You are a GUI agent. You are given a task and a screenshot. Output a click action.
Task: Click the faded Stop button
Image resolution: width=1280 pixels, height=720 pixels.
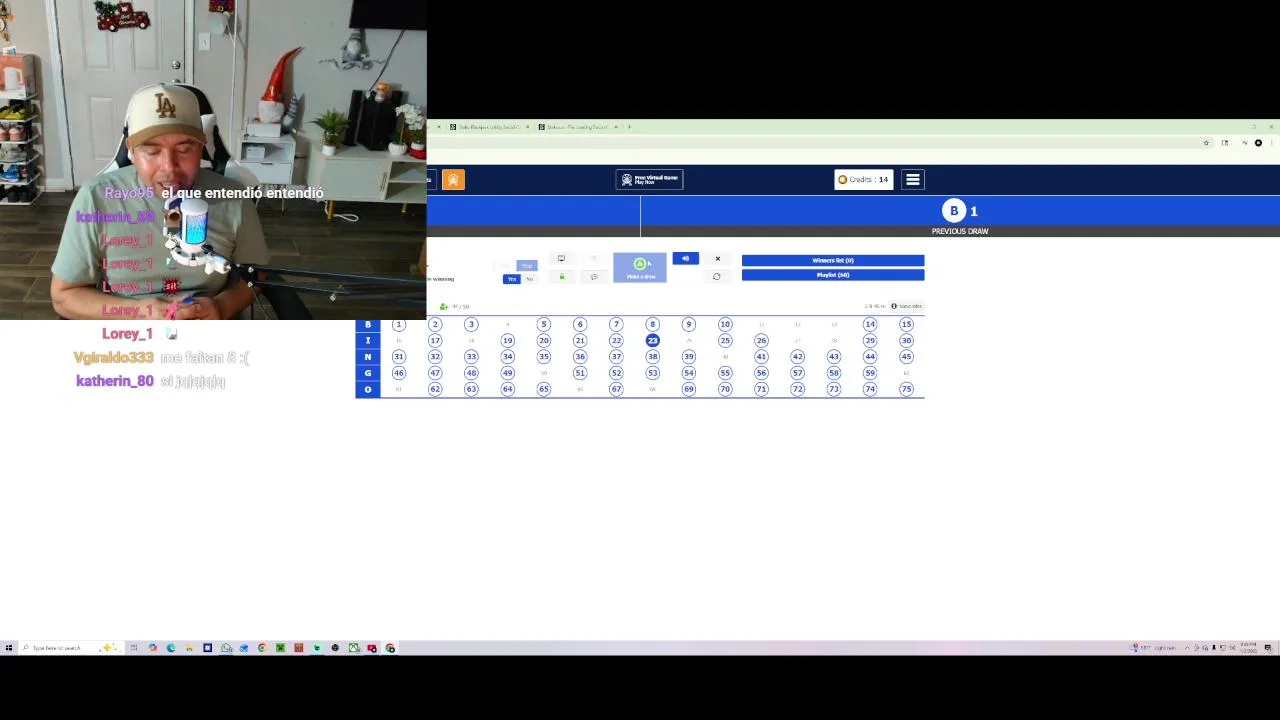click(x=527, y=266)
